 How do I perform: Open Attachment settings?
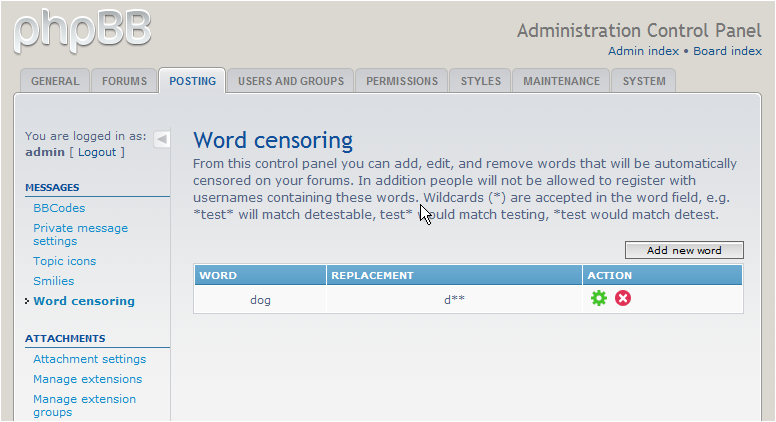90,359
